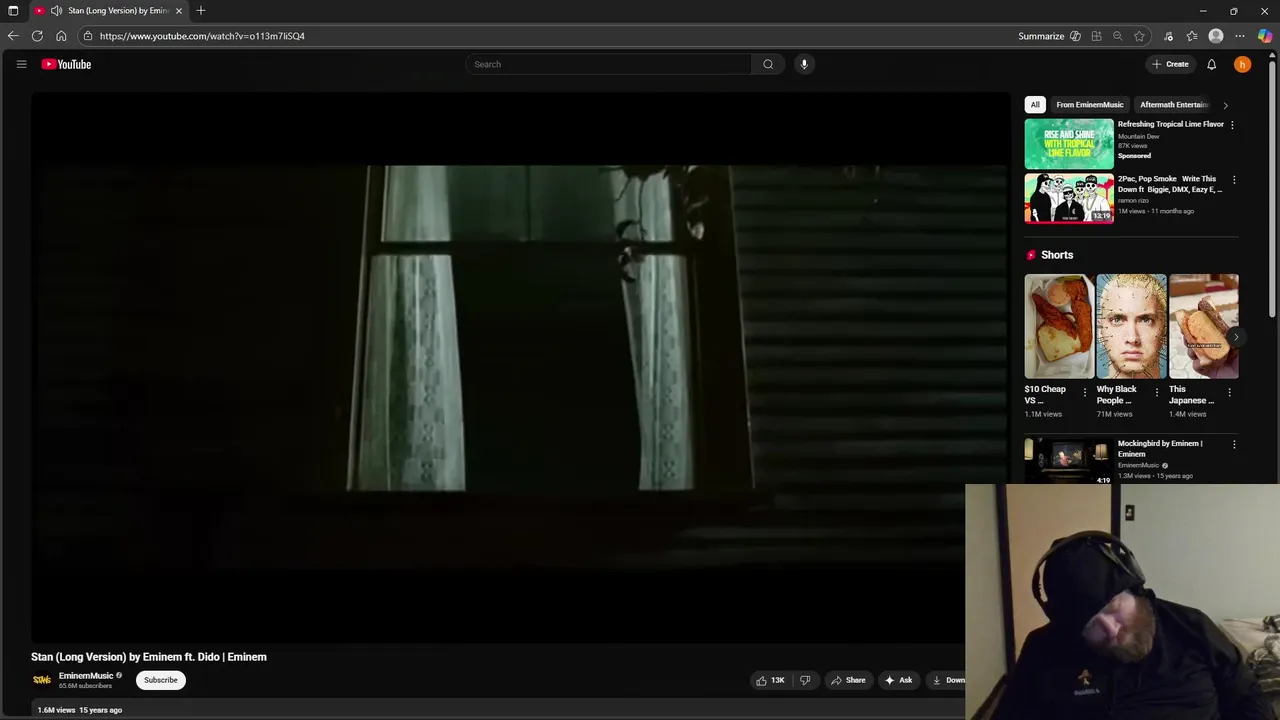Open the 2Pac, Pop Smoke video thumbnail
1280x720 pixels.
tap(1069, 198)
